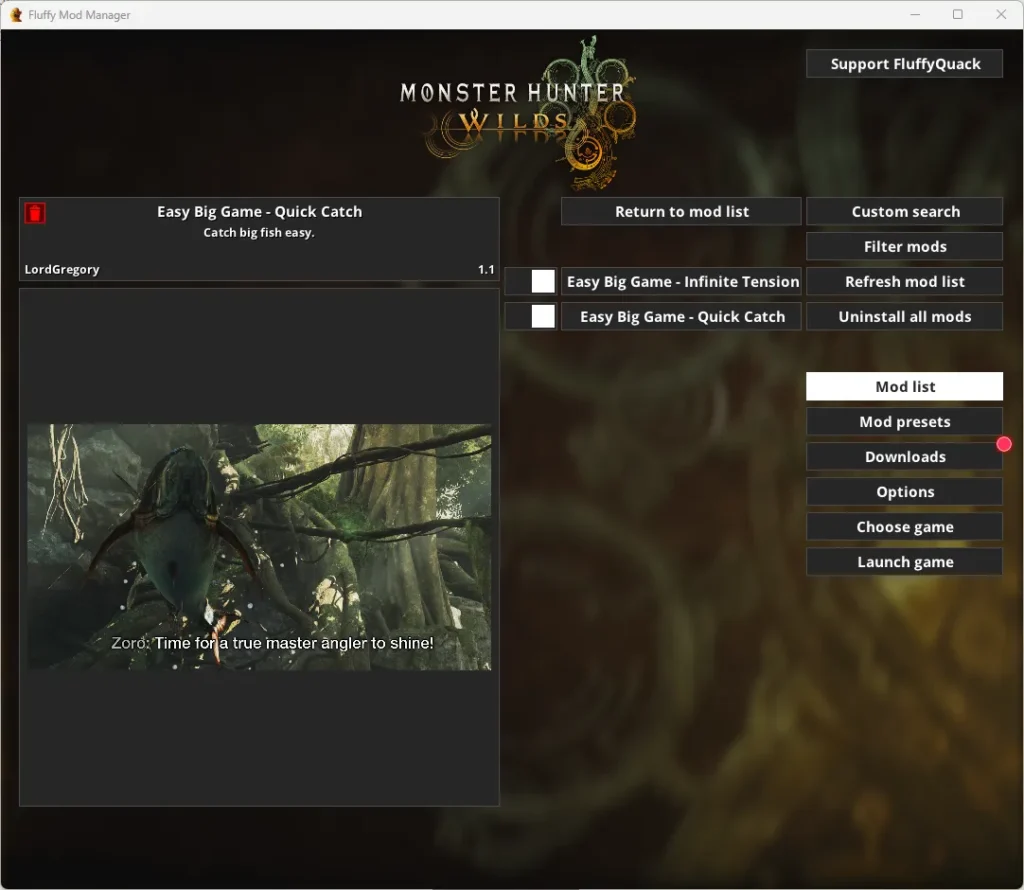Viewport: 1024px width, 890px height.
Task: Open the Filter mods option
Action: pos(904,247)
